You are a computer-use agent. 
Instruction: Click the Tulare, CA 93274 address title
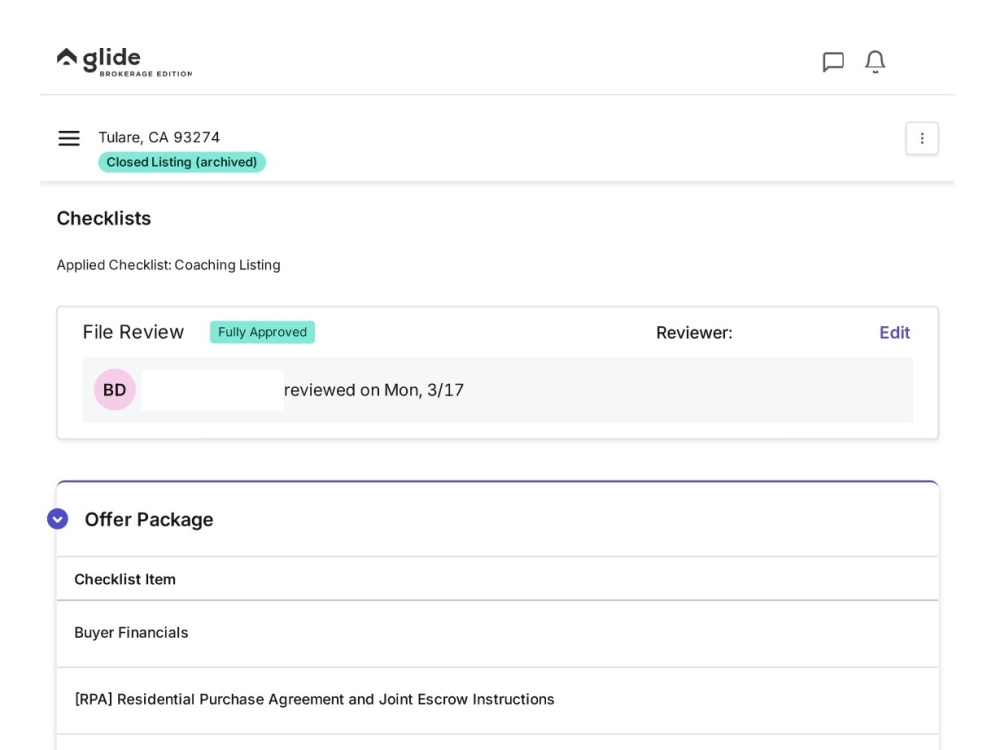tap(159, 137)
